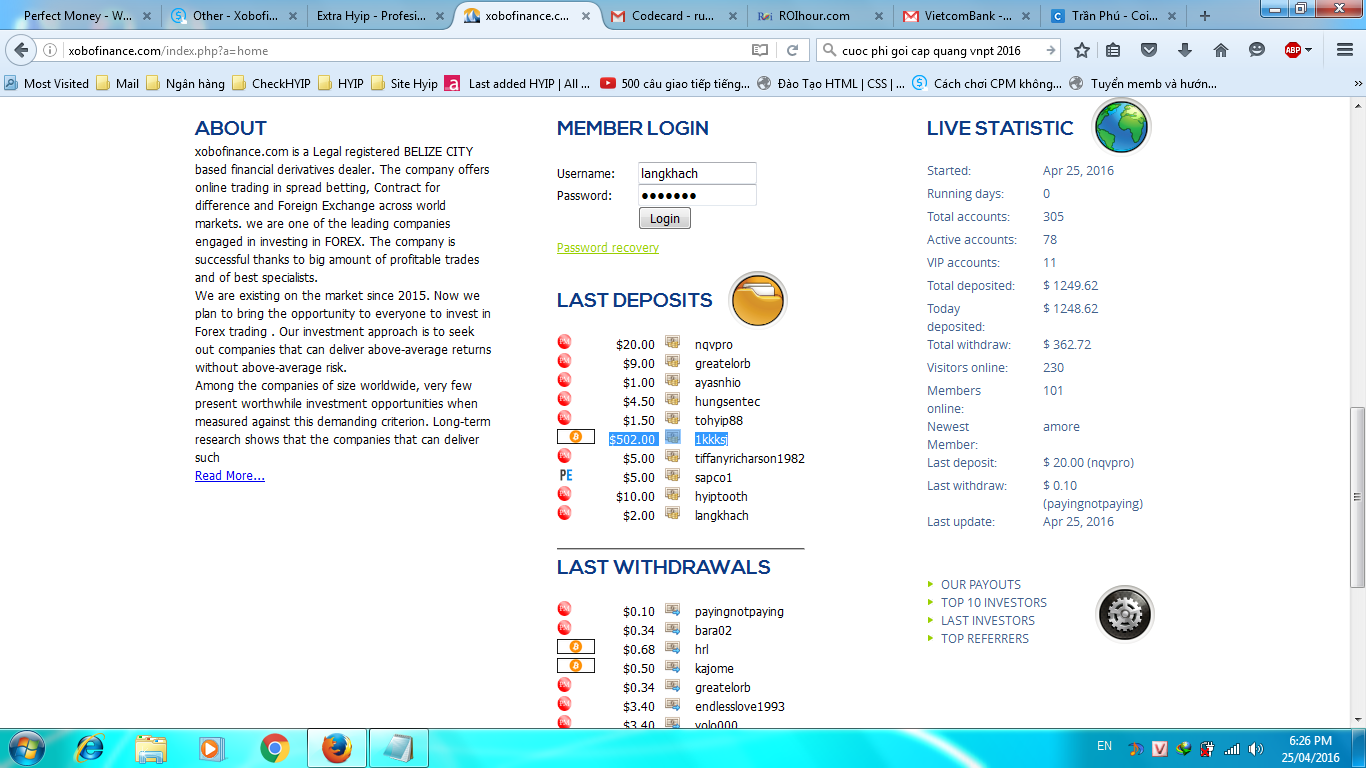This screenshot has width=1366, height=768.
Task: Follow the Read More link under About
Action: click(x=230, y=476)
